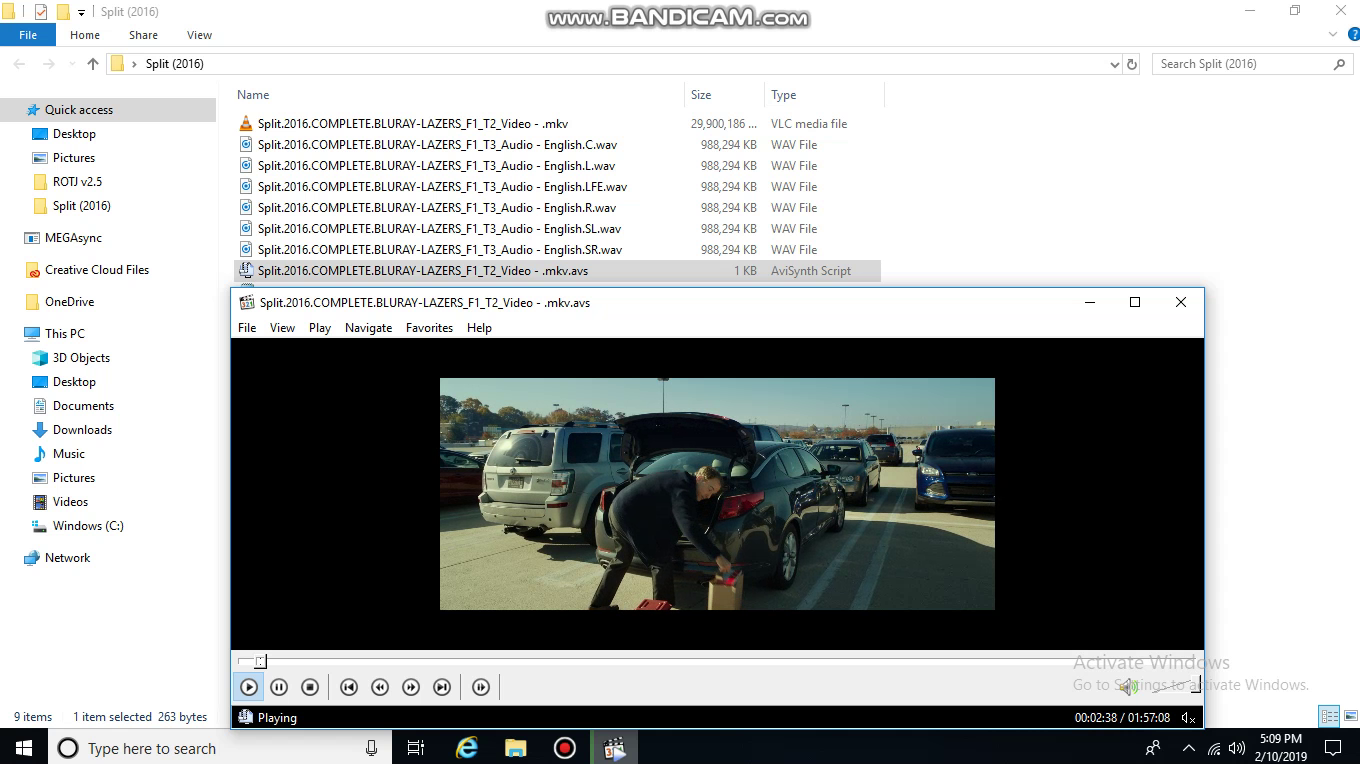Viewport: 1360px width, 764px height.
Task: Open Task View on the taskbar
Action: pos(416,748)
